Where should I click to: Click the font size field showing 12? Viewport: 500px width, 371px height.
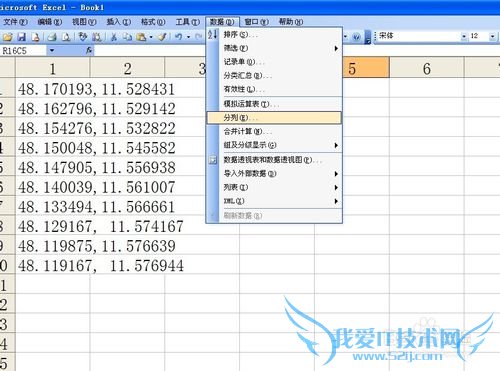(479, 37)
